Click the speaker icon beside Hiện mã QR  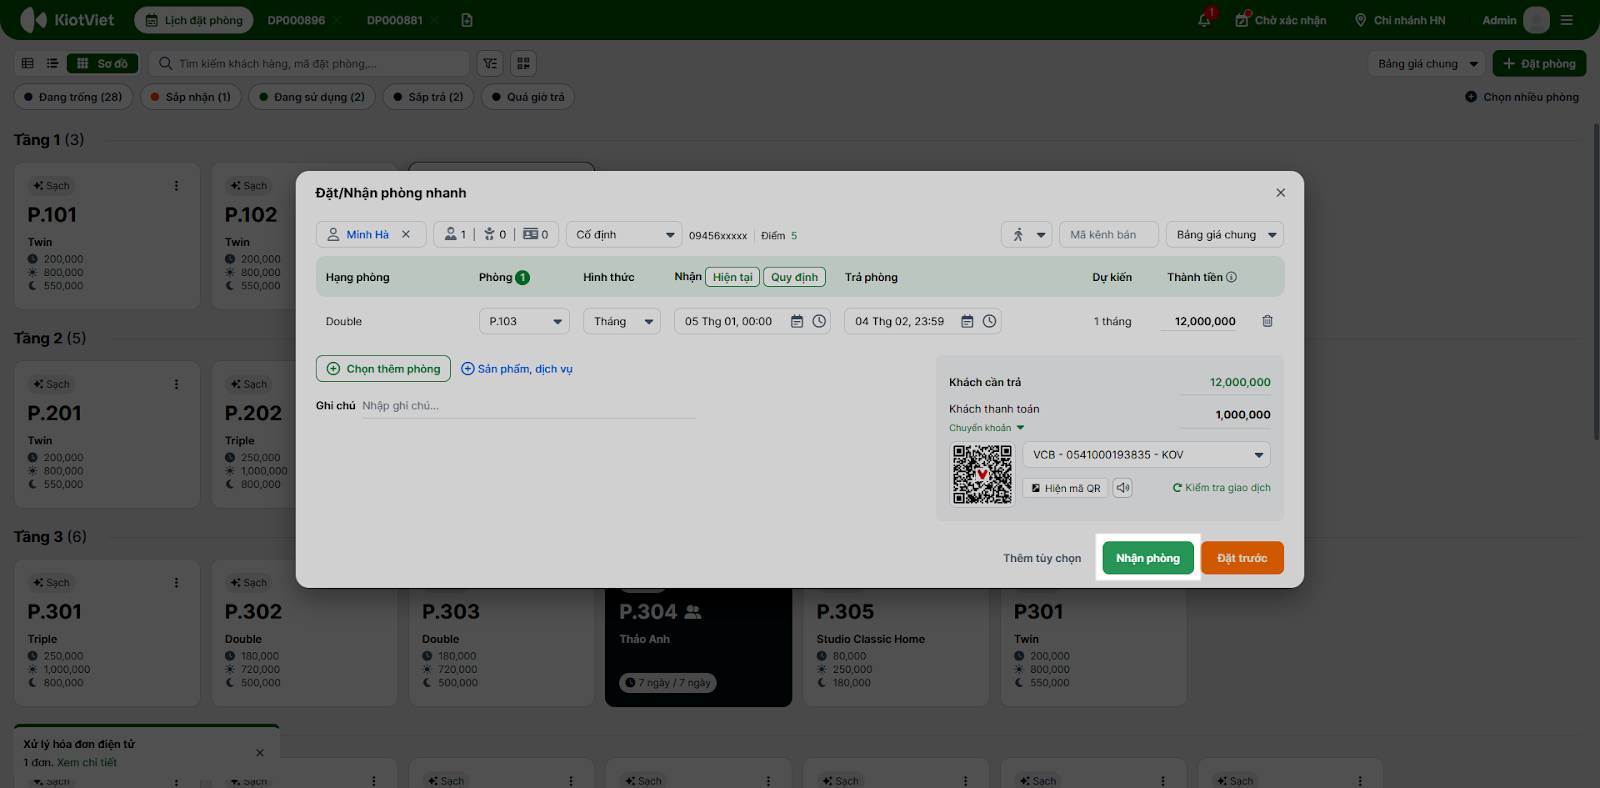pyautogui.click(x=1123, y=488)
